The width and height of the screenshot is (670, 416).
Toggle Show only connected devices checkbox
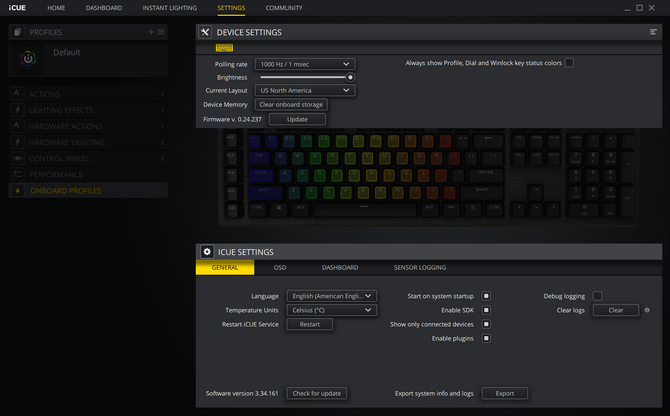click(x=486, y=324)
